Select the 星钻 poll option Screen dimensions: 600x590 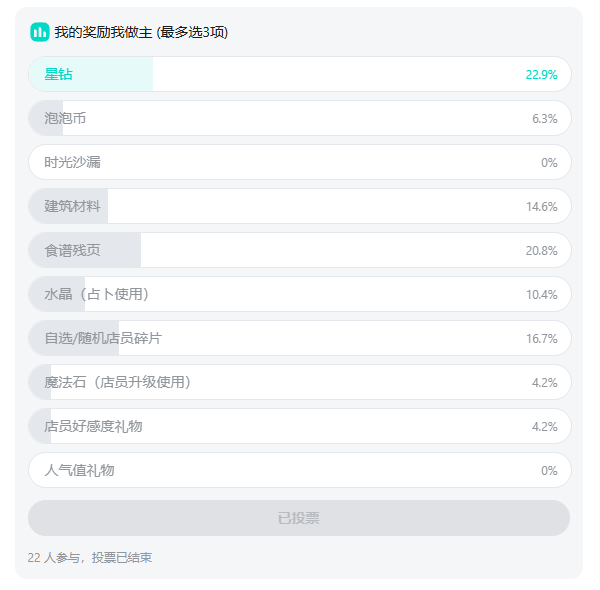point(300,74)
